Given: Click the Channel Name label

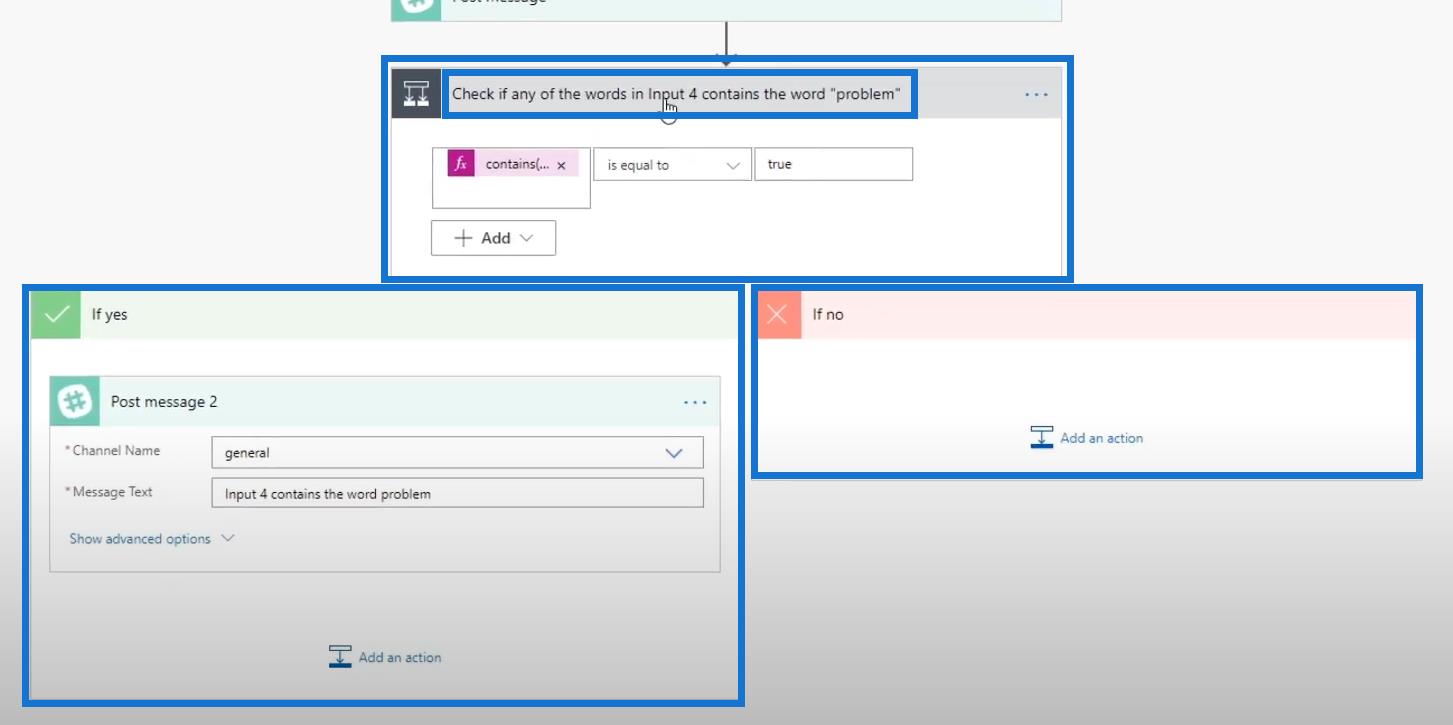Looking at the screenshot, I should (x=116, y=451).
